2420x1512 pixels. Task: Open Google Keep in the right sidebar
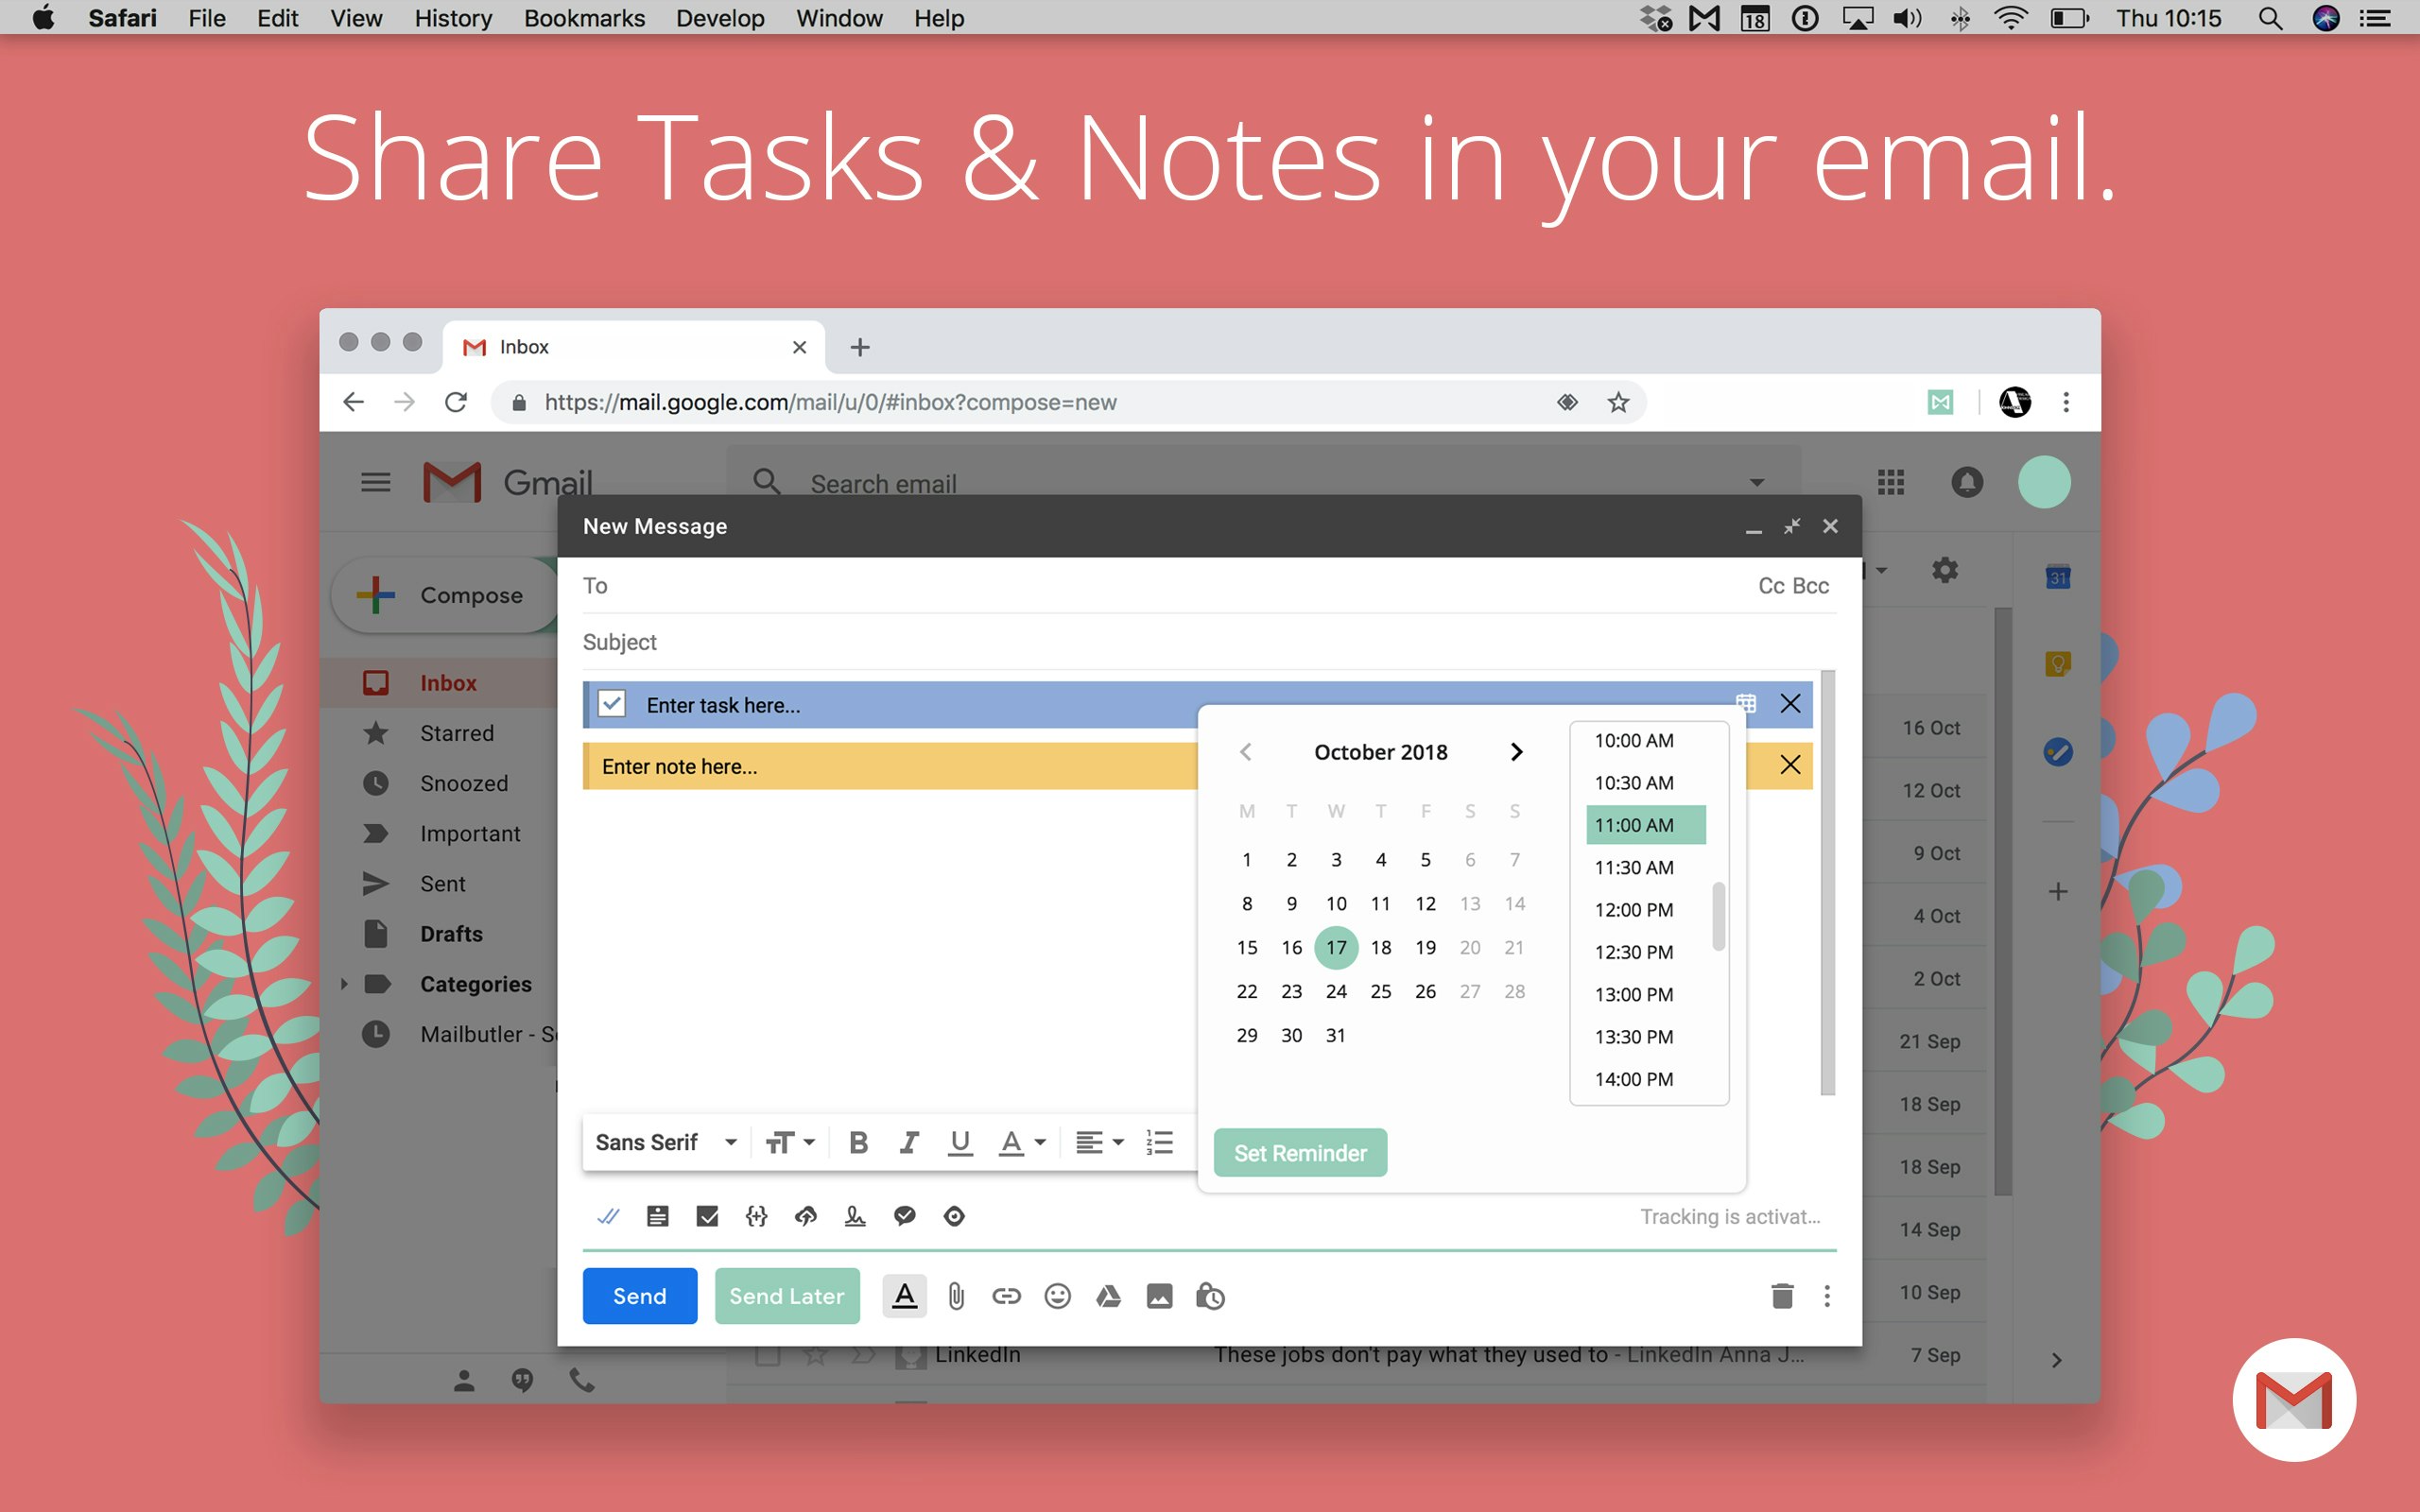click(2057, 663)
